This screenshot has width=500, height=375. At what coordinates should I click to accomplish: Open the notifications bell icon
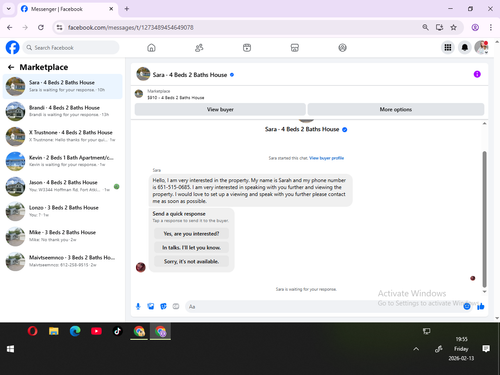tap(465, 48)
